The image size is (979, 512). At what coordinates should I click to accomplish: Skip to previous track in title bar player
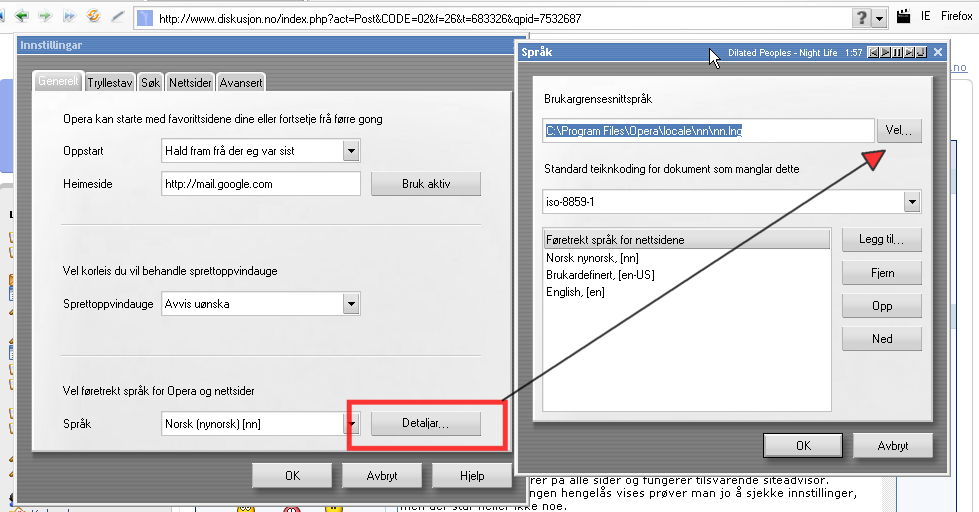point(874,52)
